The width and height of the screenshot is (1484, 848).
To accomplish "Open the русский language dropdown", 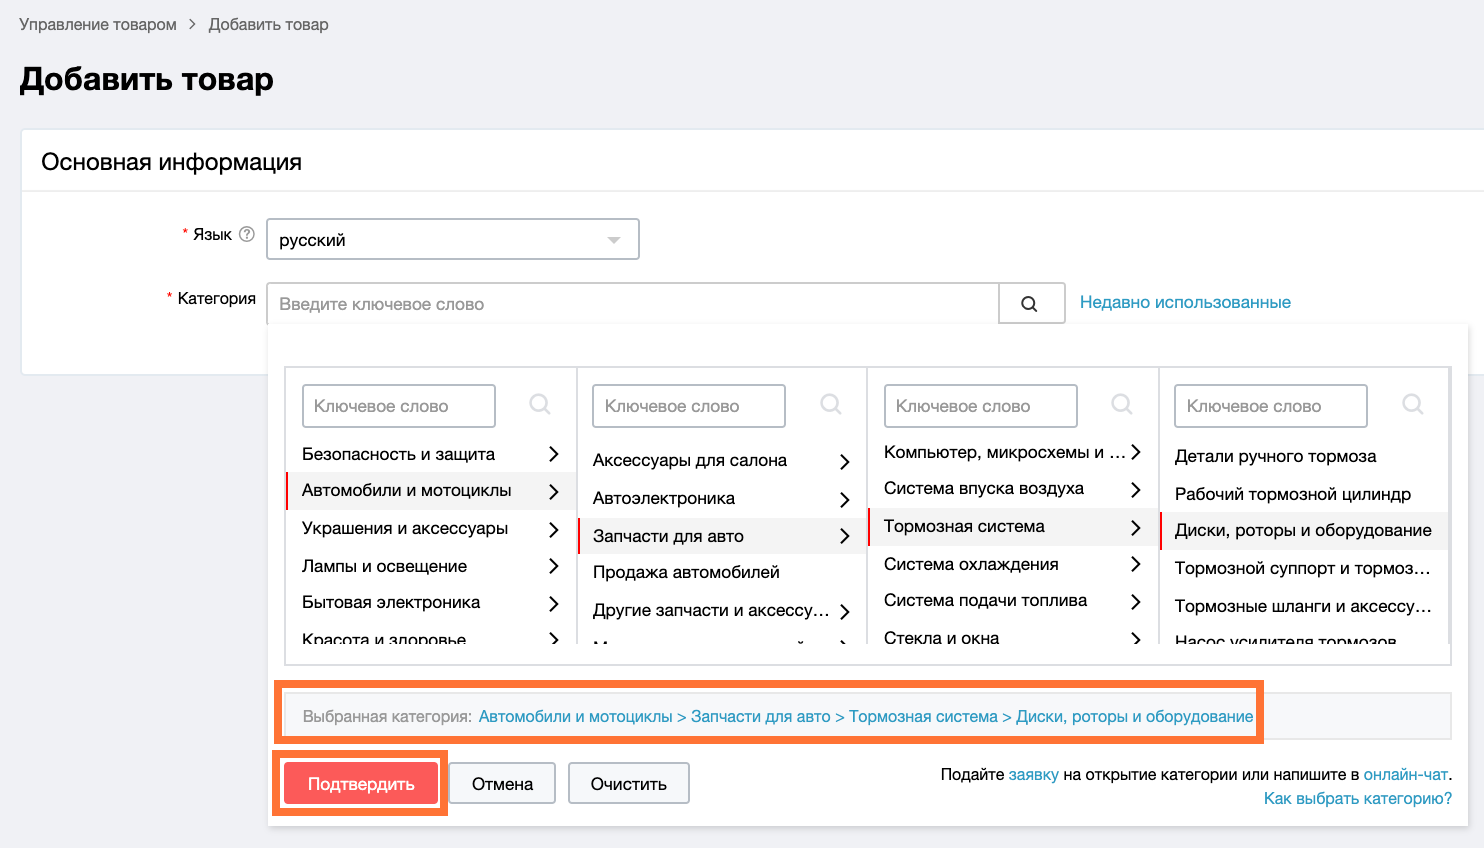I will click(452, 240).
